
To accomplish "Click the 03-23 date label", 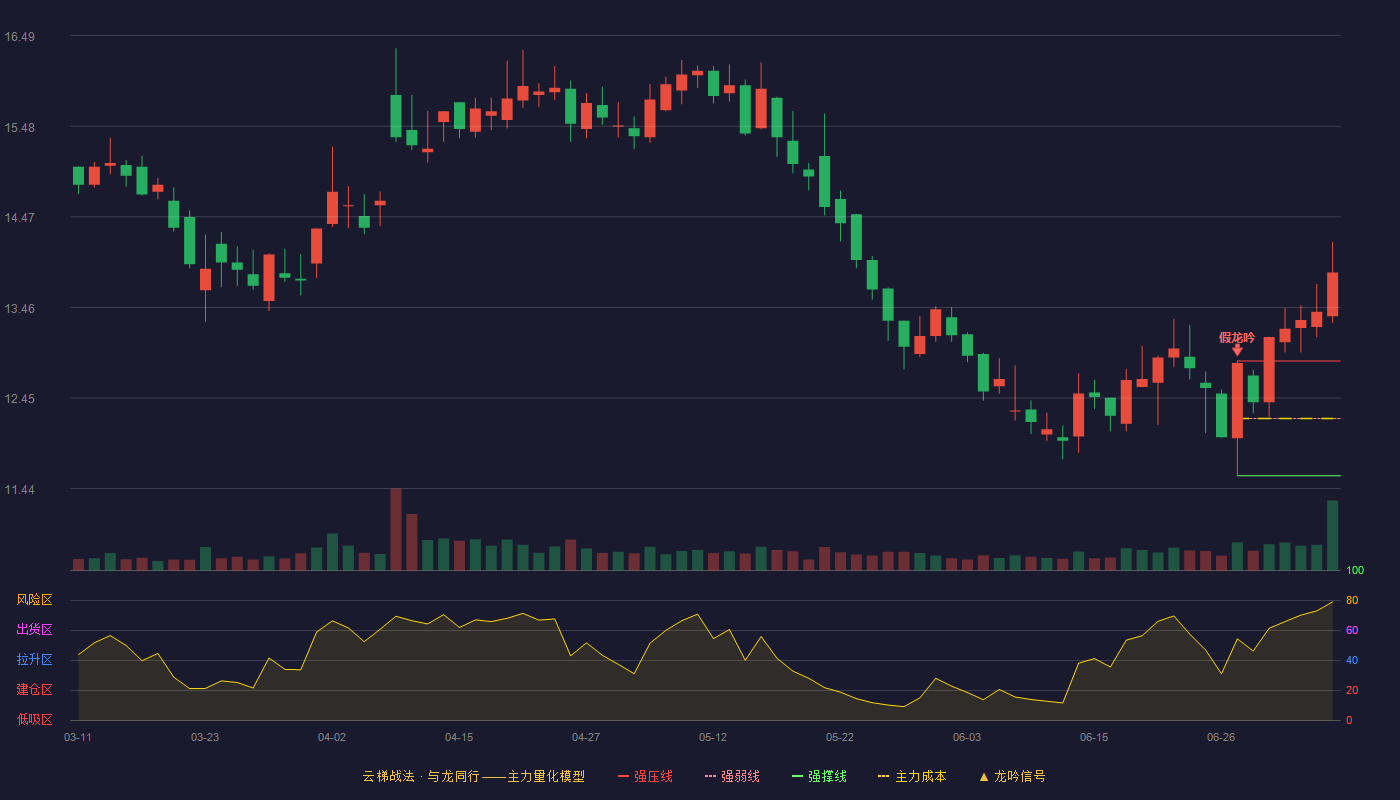I will coord(205,737).
